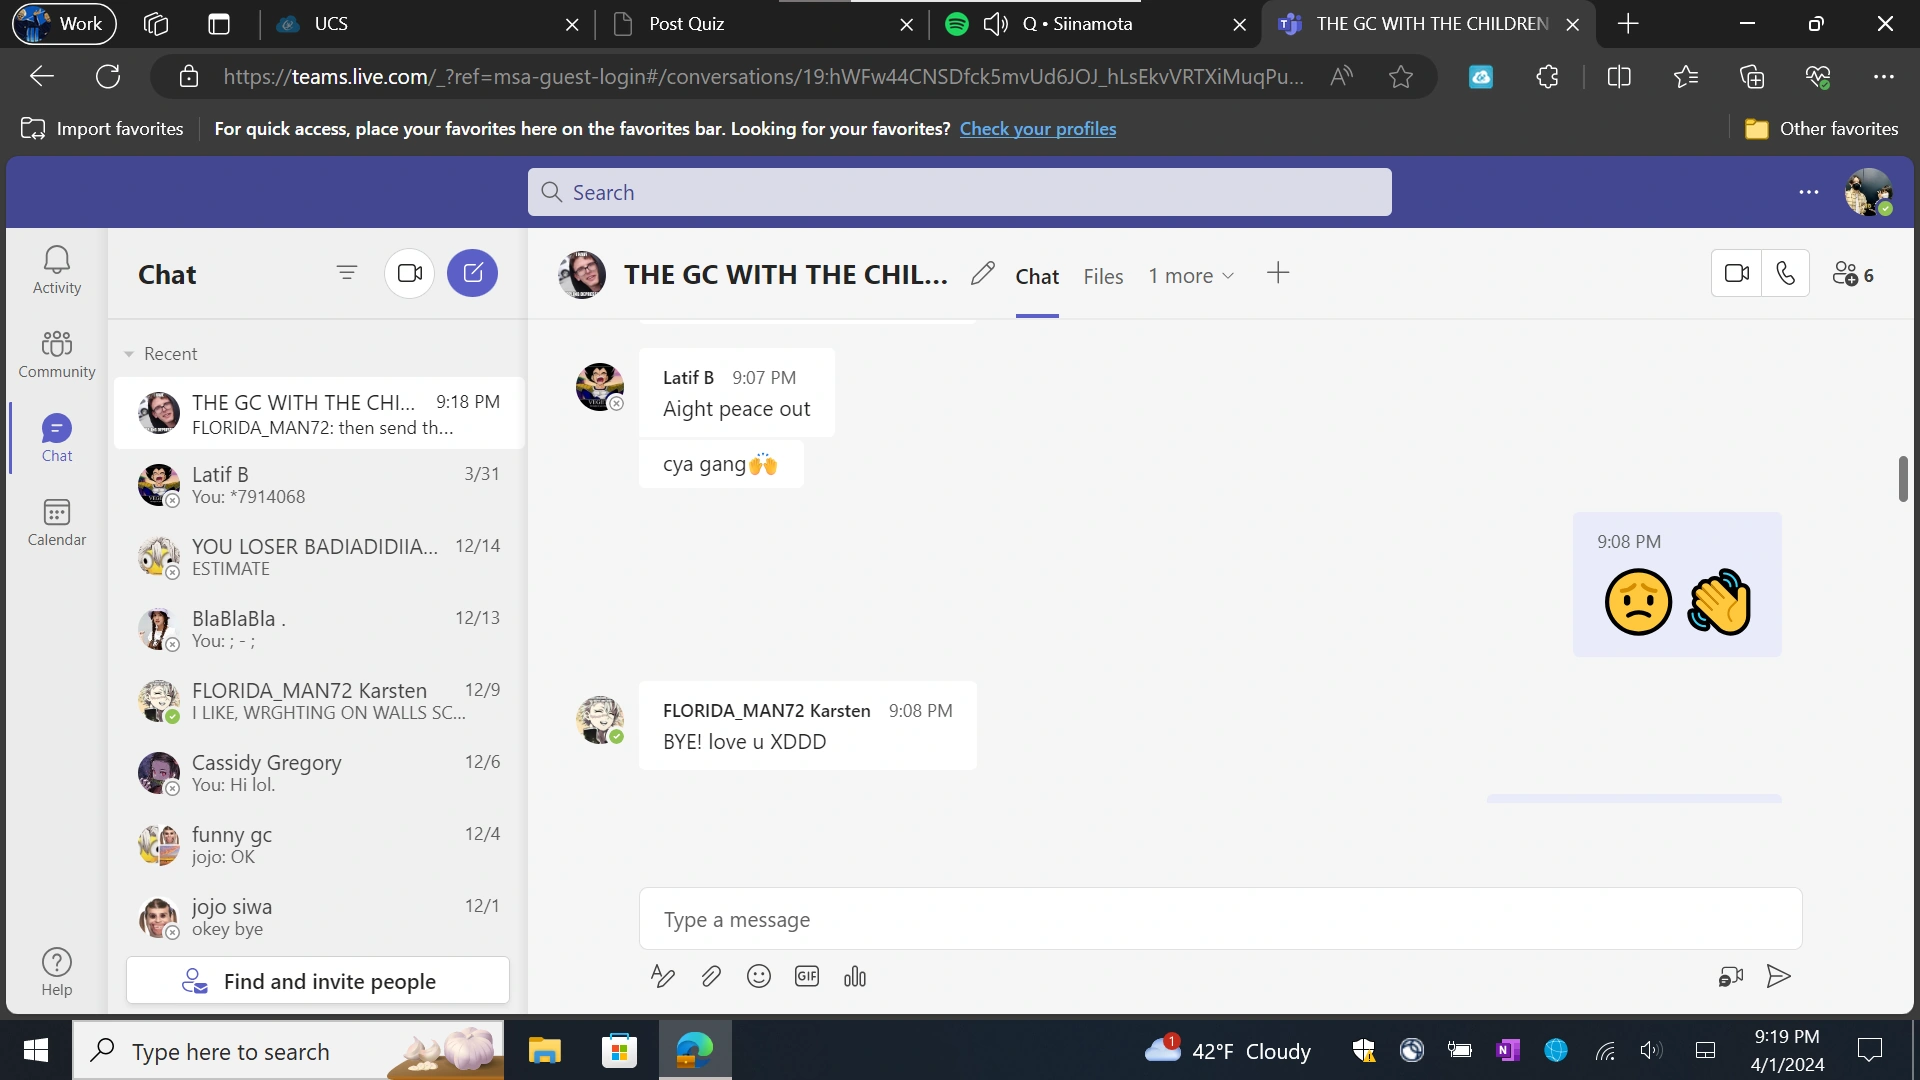Attach a file to the message
The width and height of the screenshot is (1920, 1080).
tap(711, 977)
